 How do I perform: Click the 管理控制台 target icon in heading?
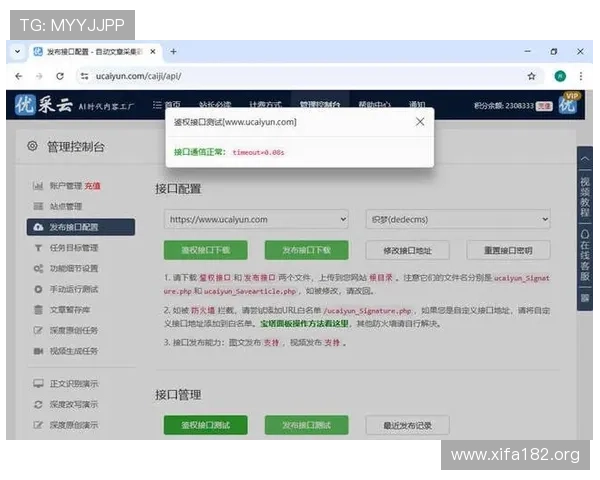(33, 146)
